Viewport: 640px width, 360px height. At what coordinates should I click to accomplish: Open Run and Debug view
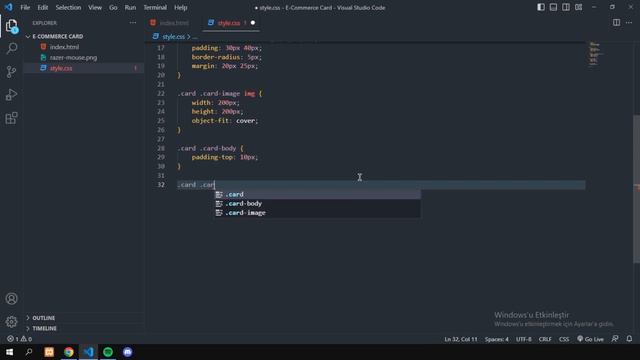11,95
